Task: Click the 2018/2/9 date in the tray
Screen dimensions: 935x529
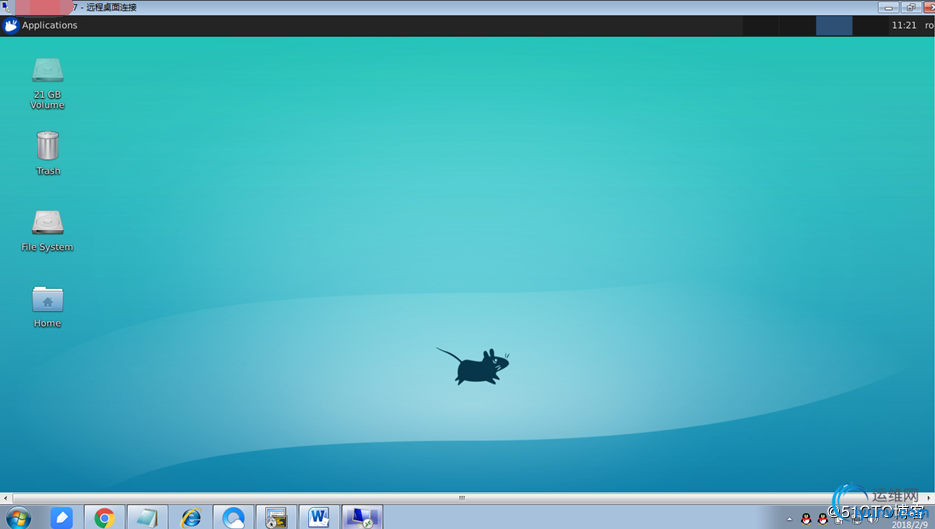Action: coord(910,525)
